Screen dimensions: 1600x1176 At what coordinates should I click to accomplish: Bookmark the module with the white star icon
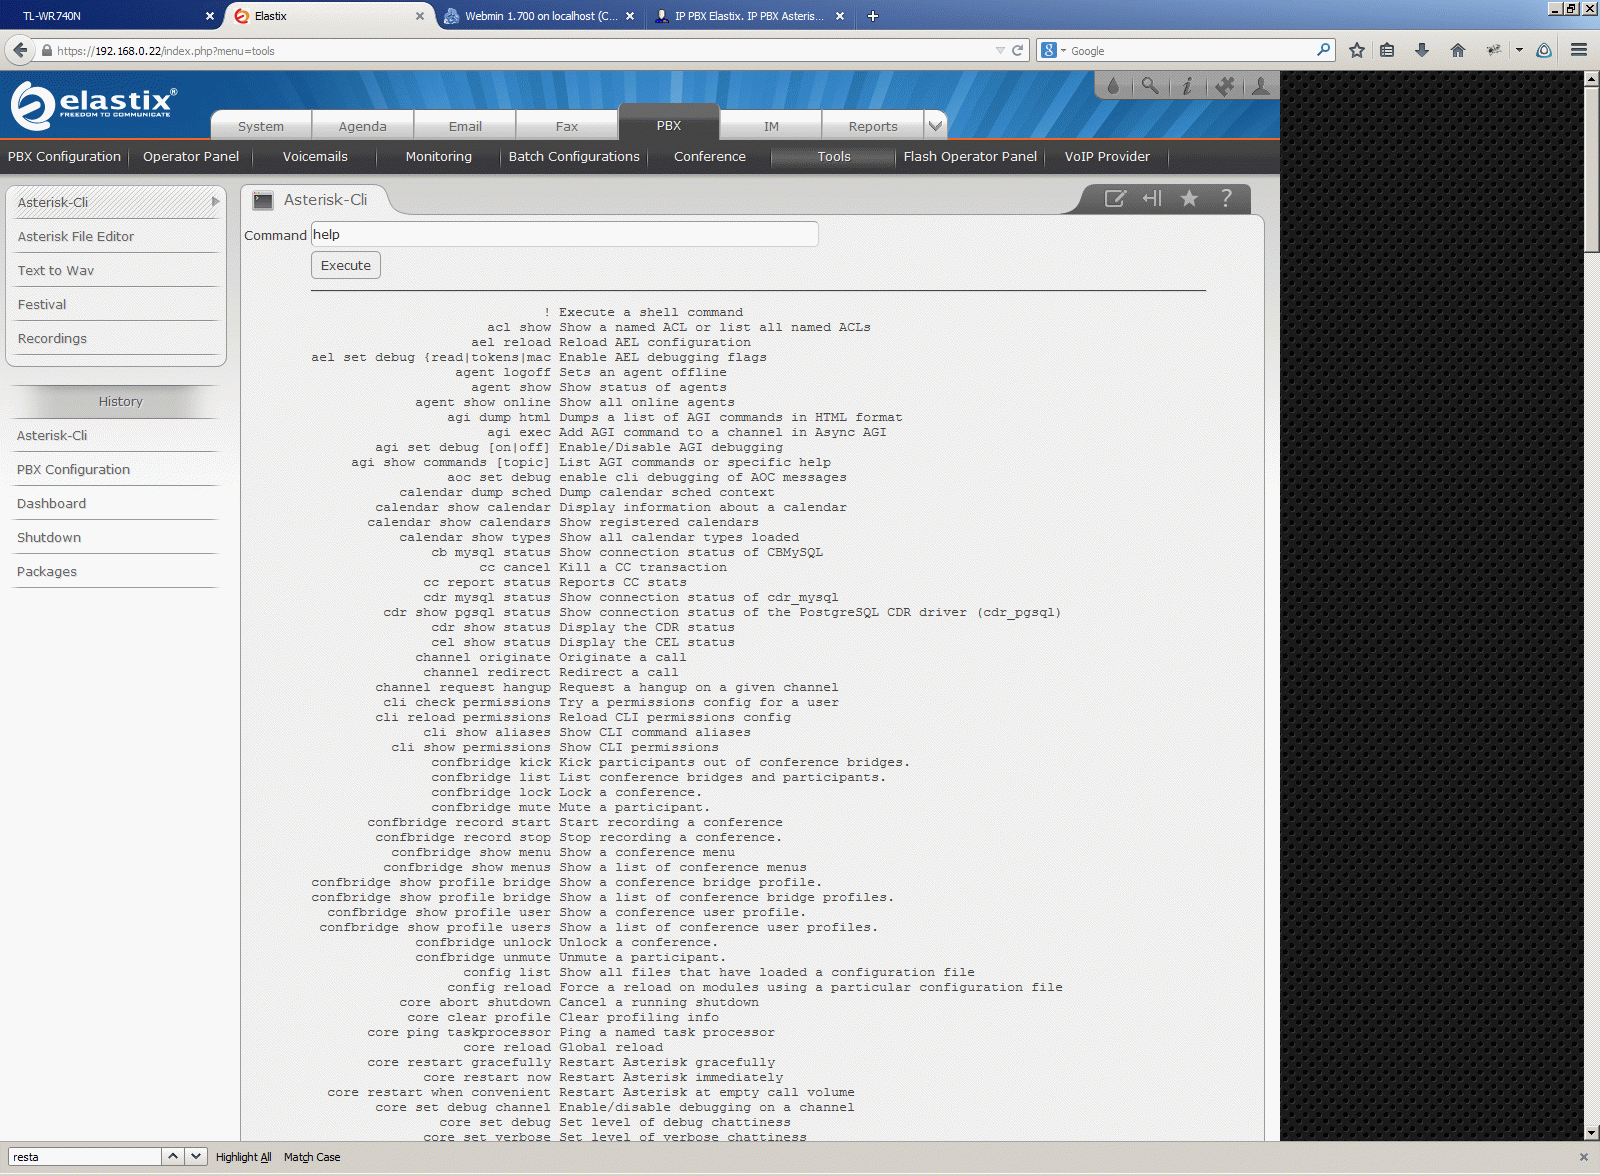[x=1189, y=198]
